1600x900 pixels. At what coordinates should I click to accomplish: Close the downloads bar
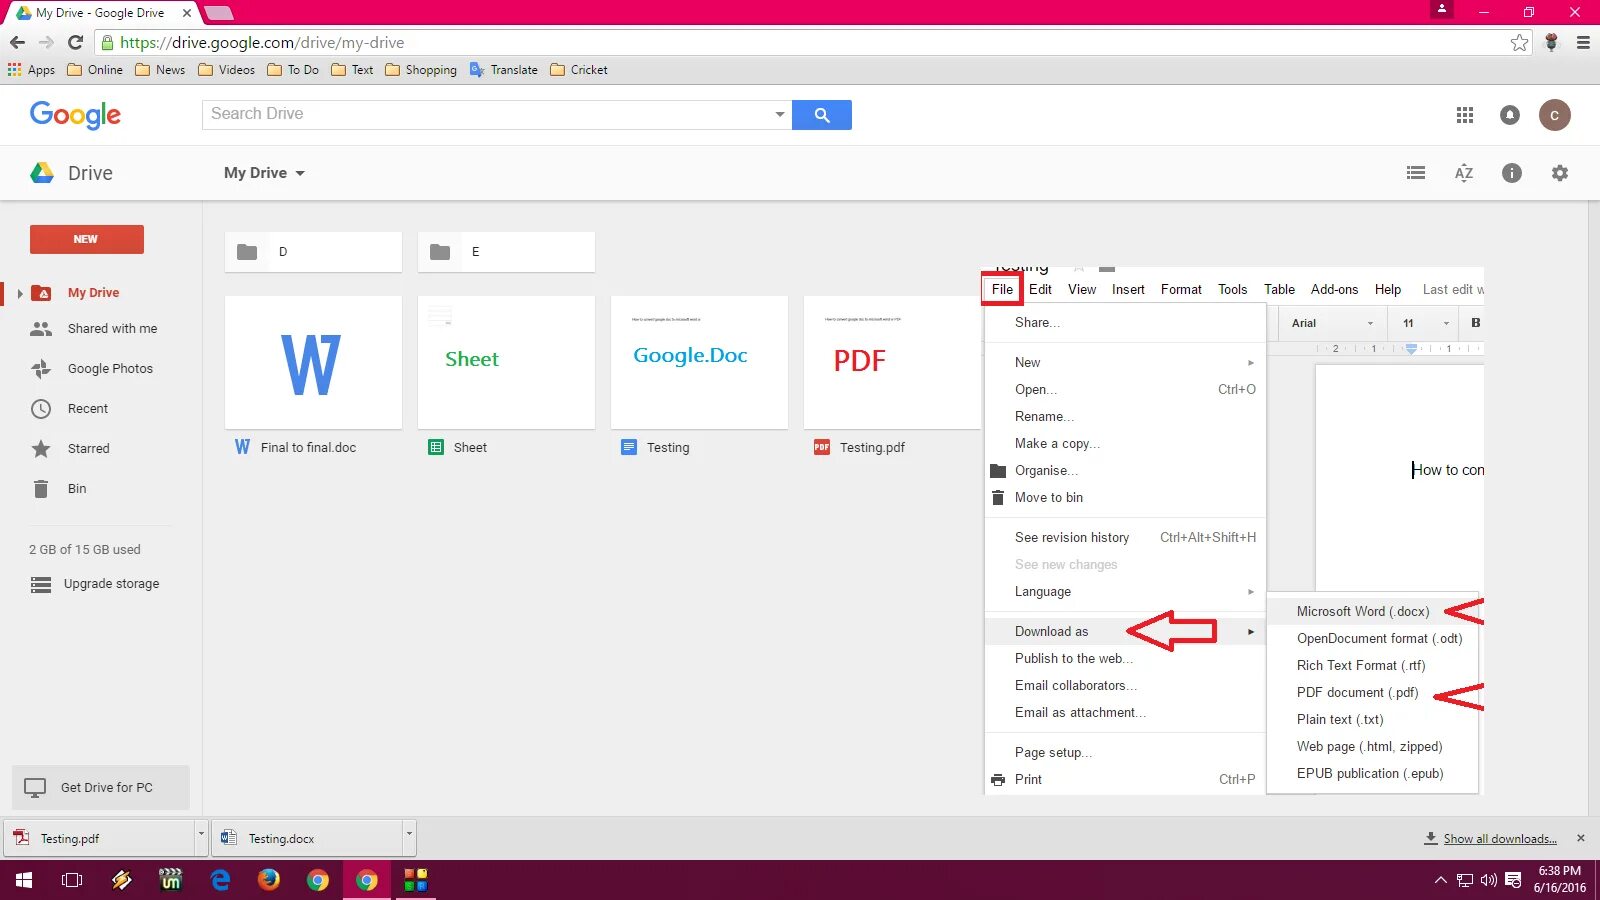tap(1581, 838)
